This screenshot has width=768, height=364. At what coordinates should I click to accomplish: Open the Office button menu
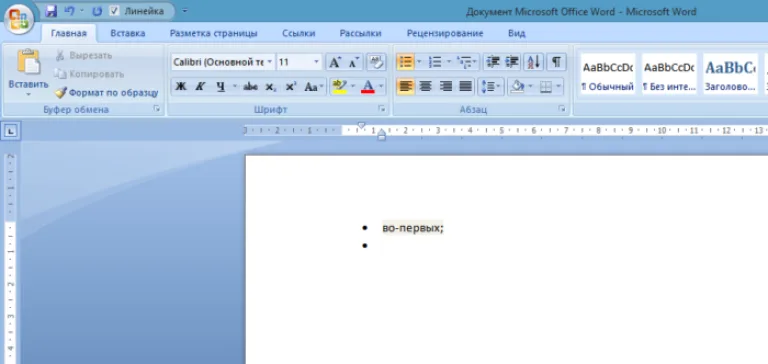[19, 20]
